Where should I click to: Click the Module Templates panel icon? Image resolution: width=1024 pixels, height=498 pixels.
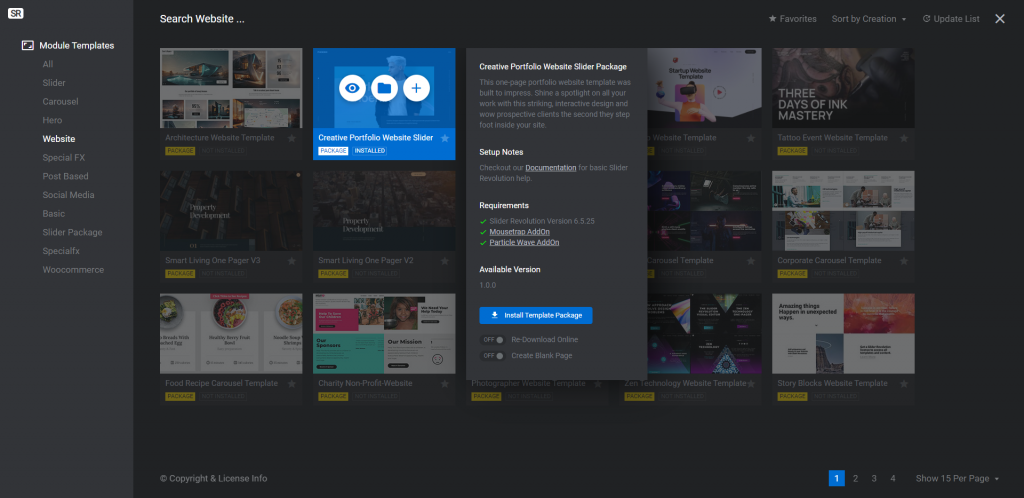(27, 45)
